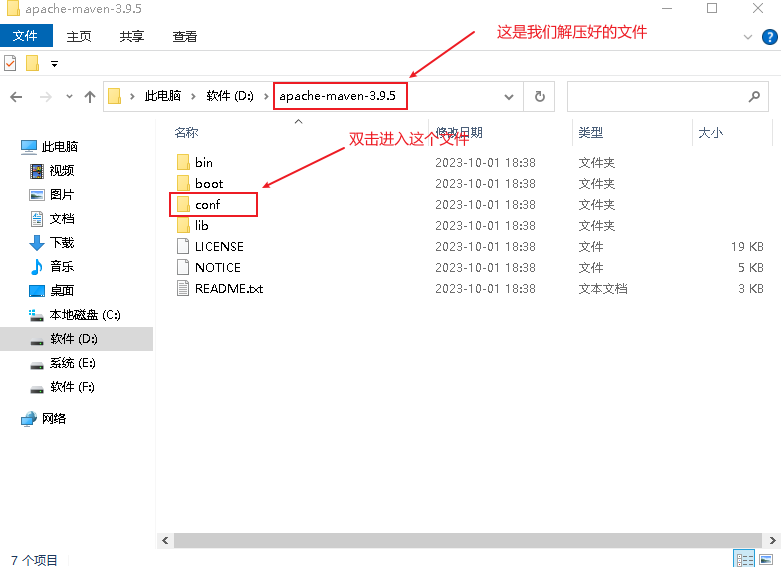Open the 文件 ribbon tab
The image size is (781, 567).
point(26,36)
